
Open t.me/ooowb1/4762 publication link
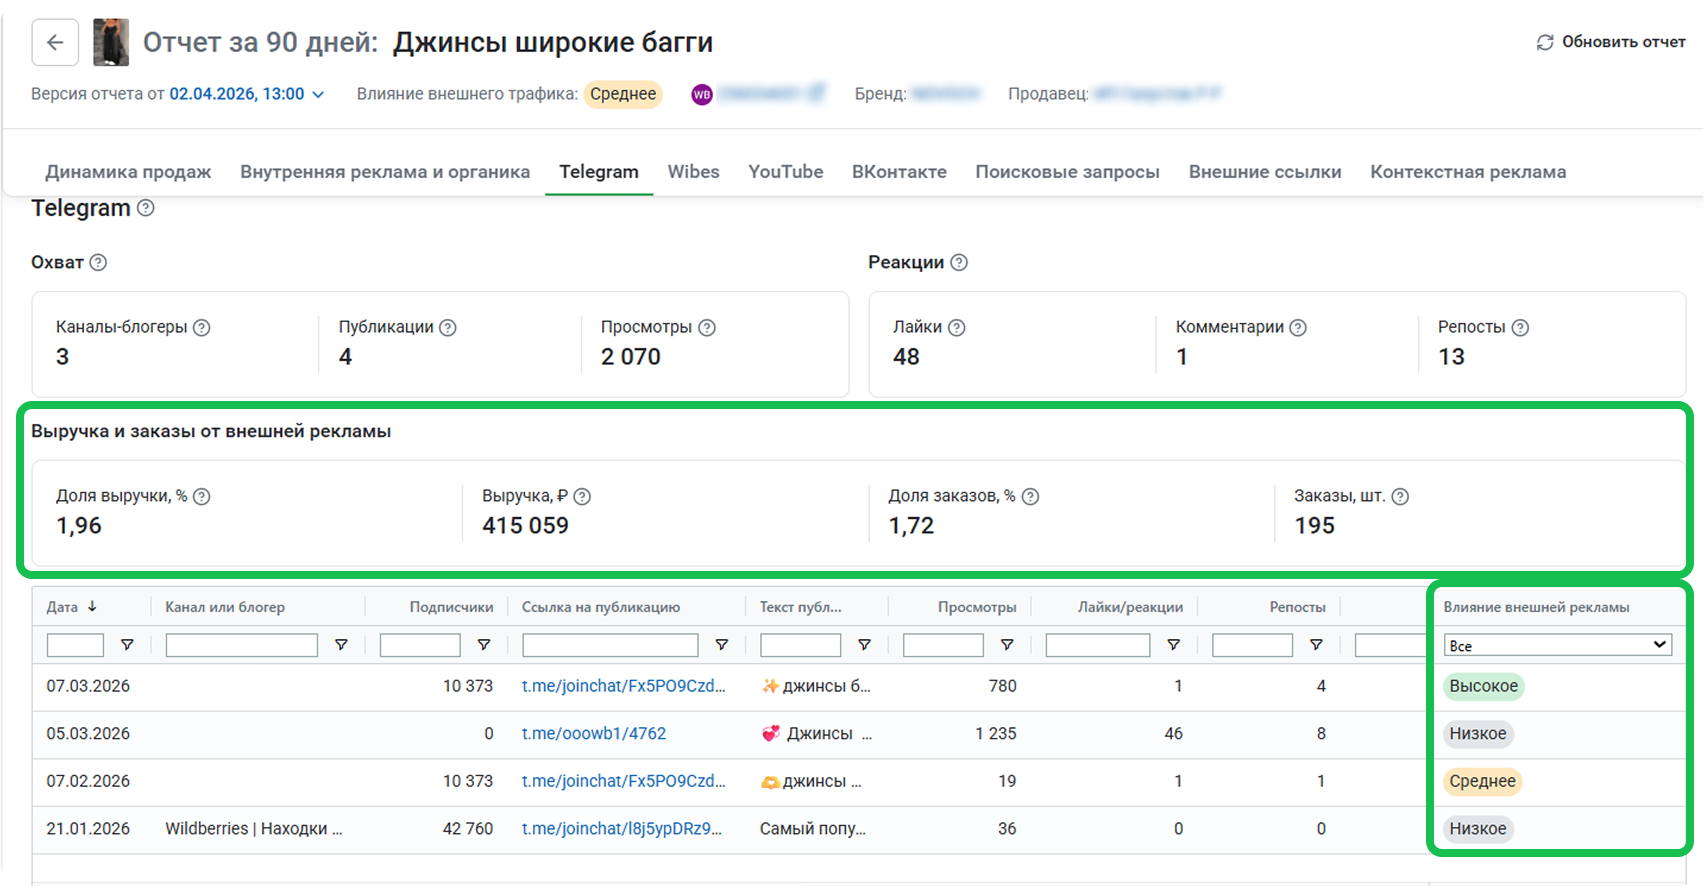pyautogui.click(x=593, y=734)
